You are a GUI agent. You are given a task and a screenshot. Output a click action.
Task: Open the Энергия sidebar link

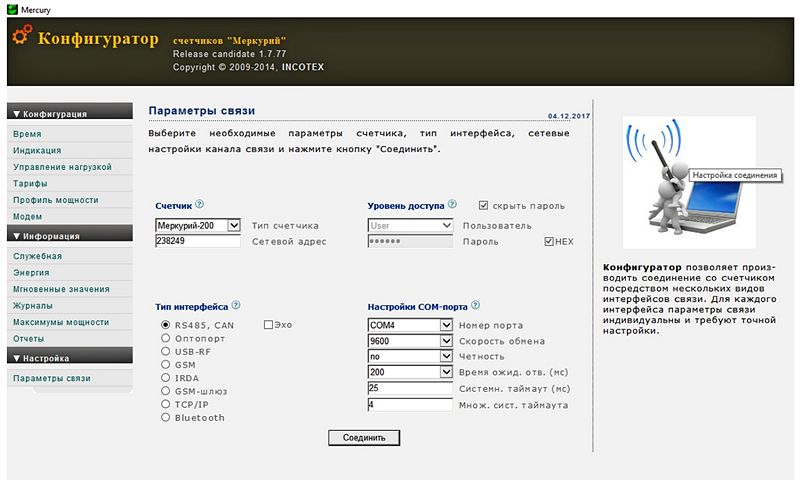tap(70, 272)
